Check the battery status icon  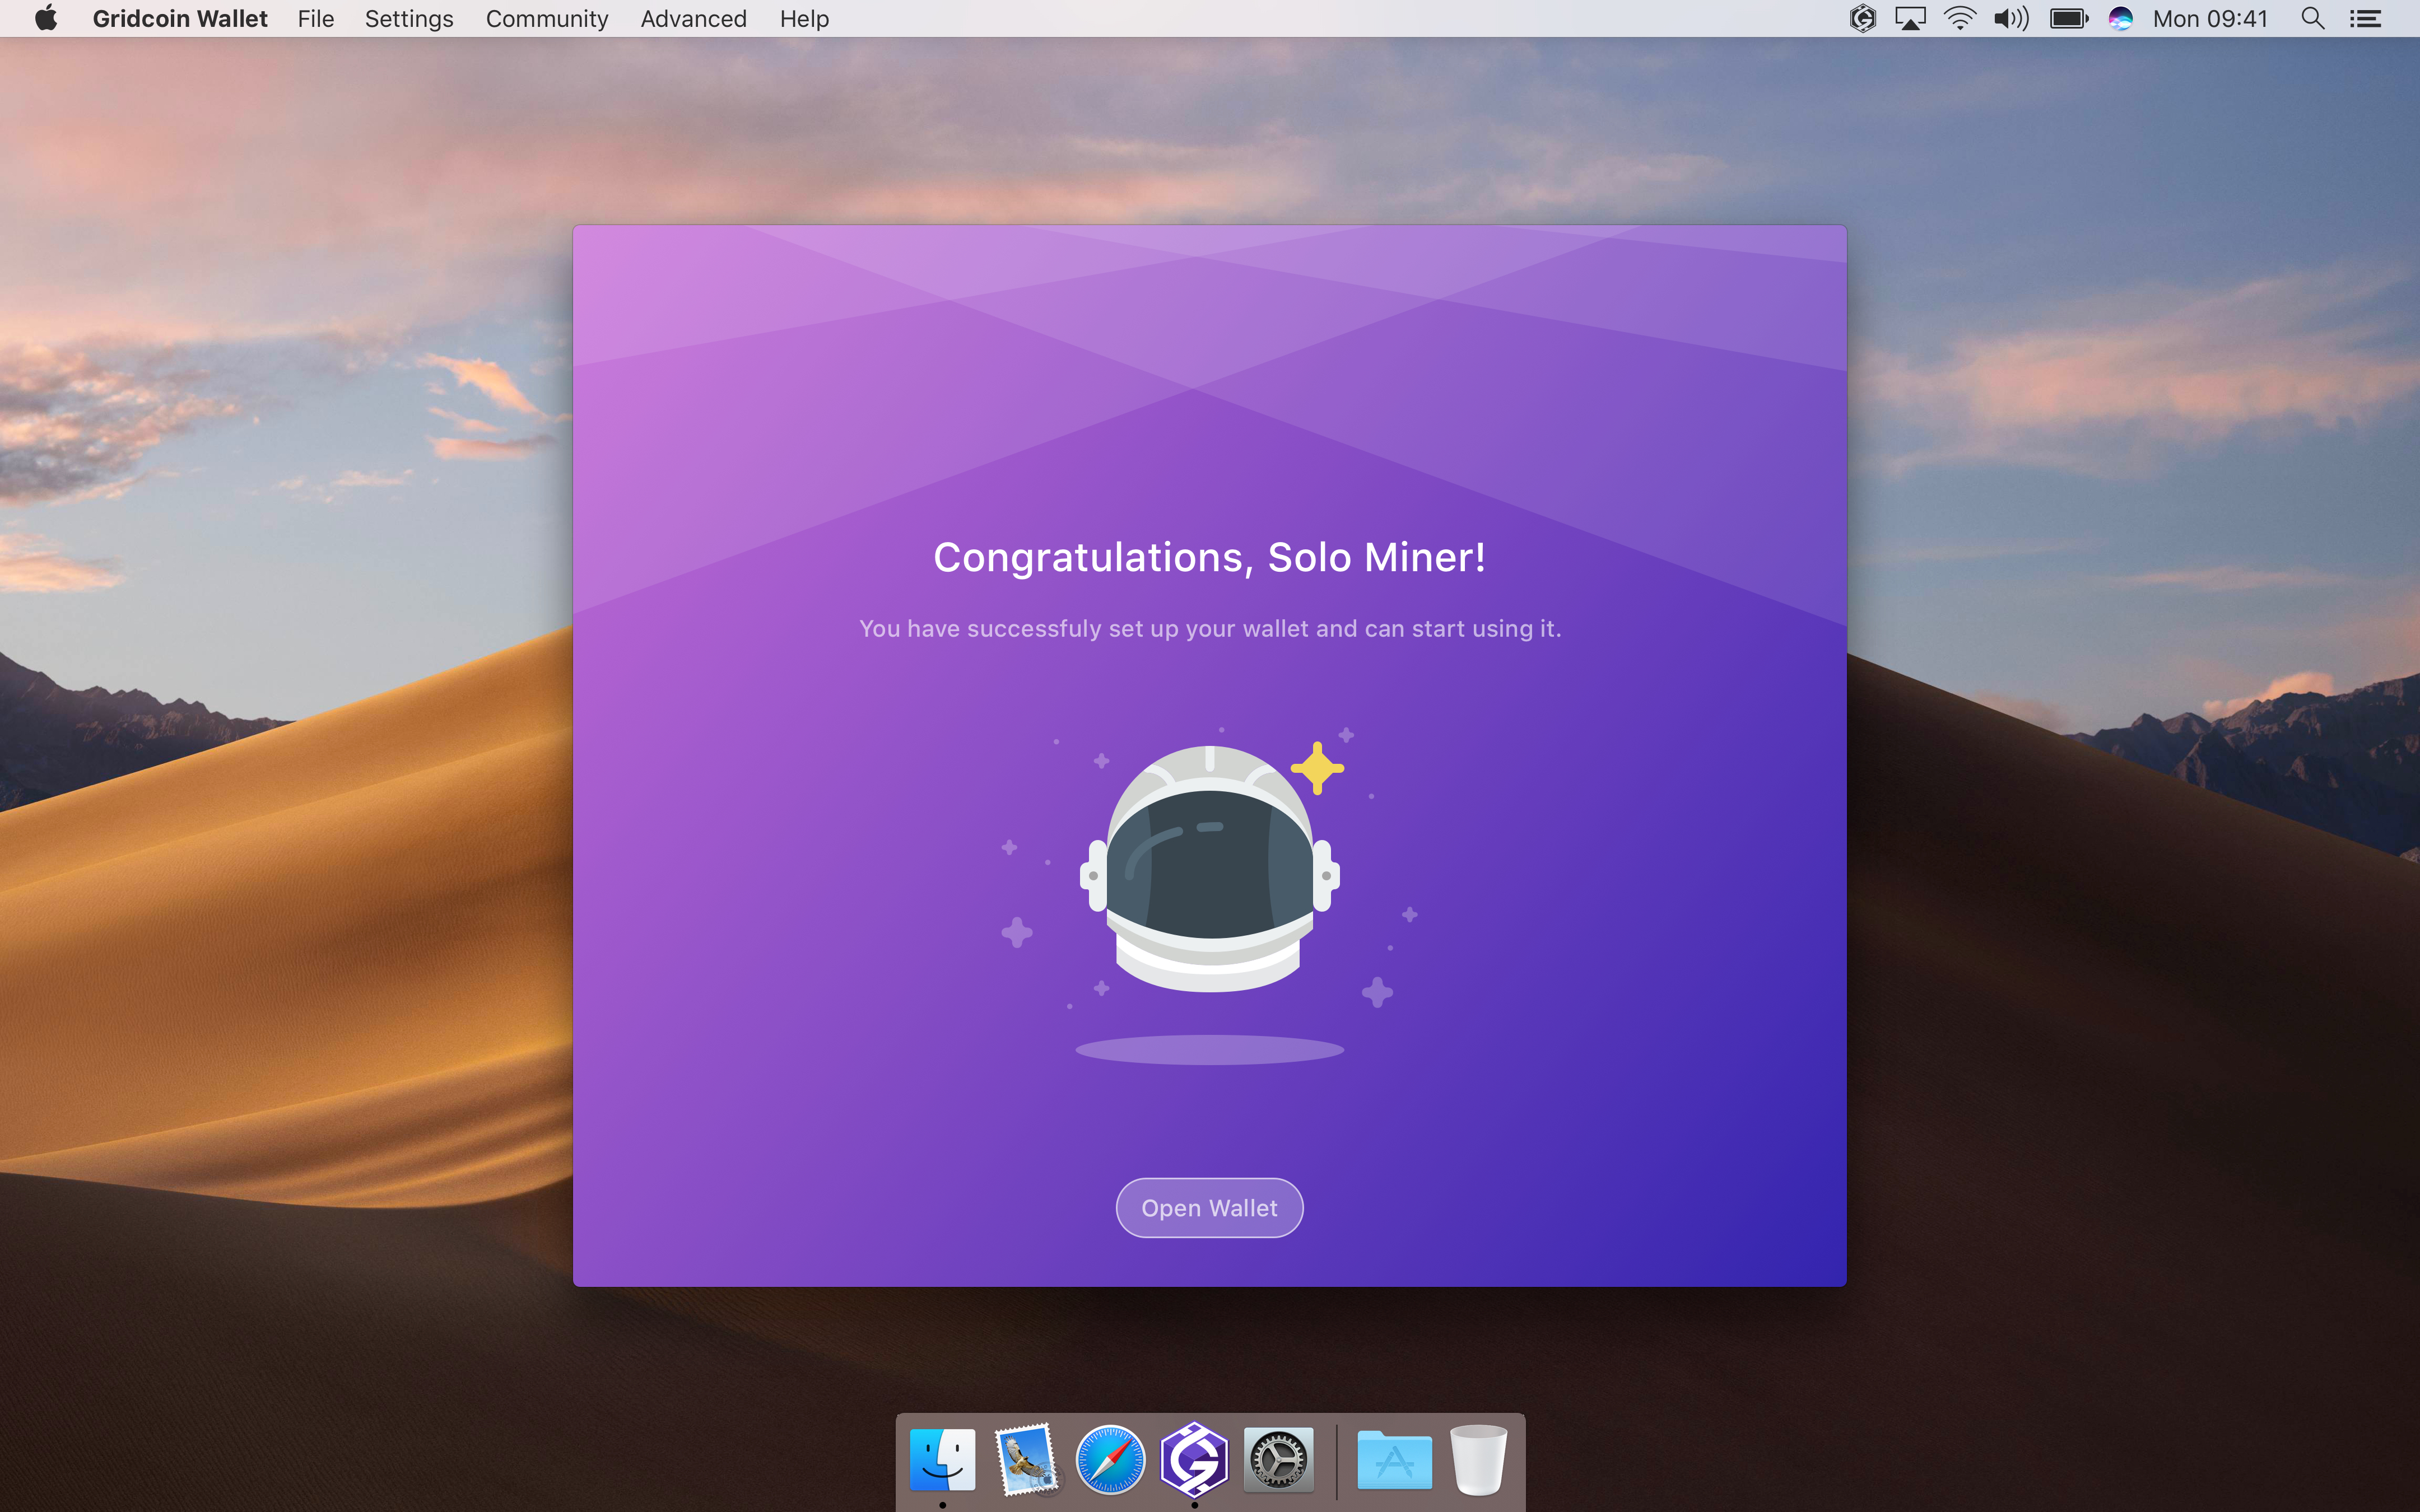tap(2069, 18)
